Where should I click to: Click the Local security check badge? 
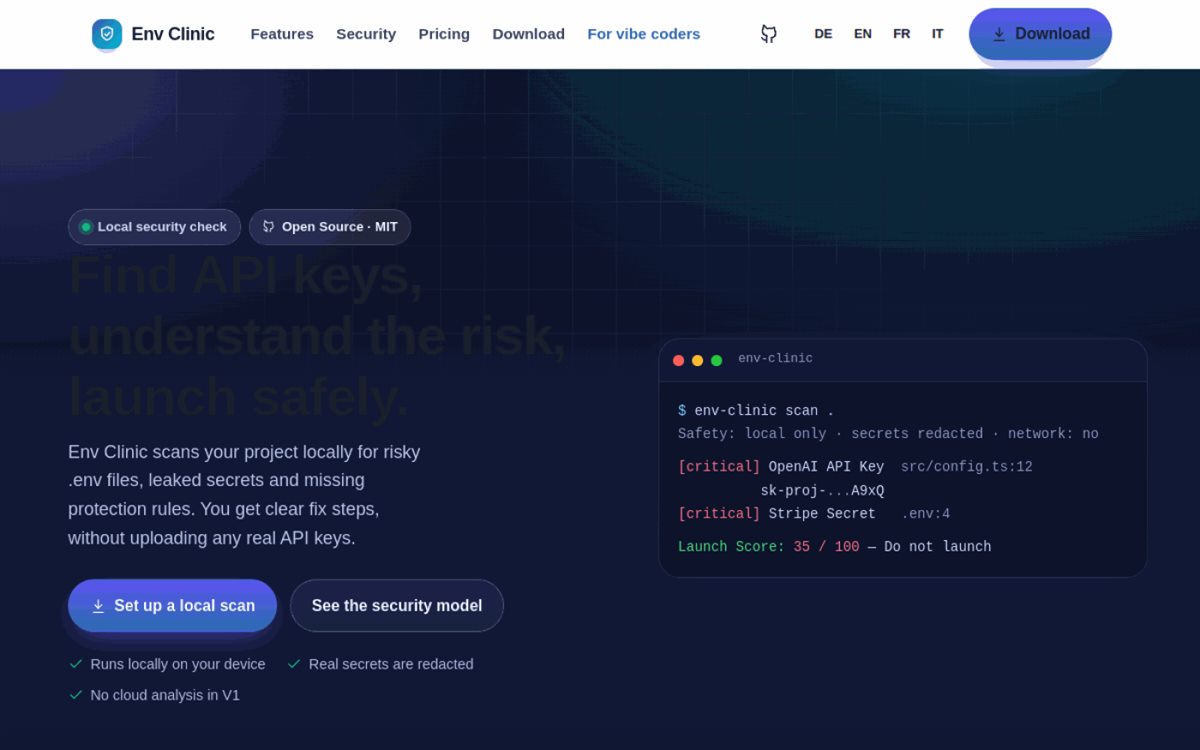[154, 227]
